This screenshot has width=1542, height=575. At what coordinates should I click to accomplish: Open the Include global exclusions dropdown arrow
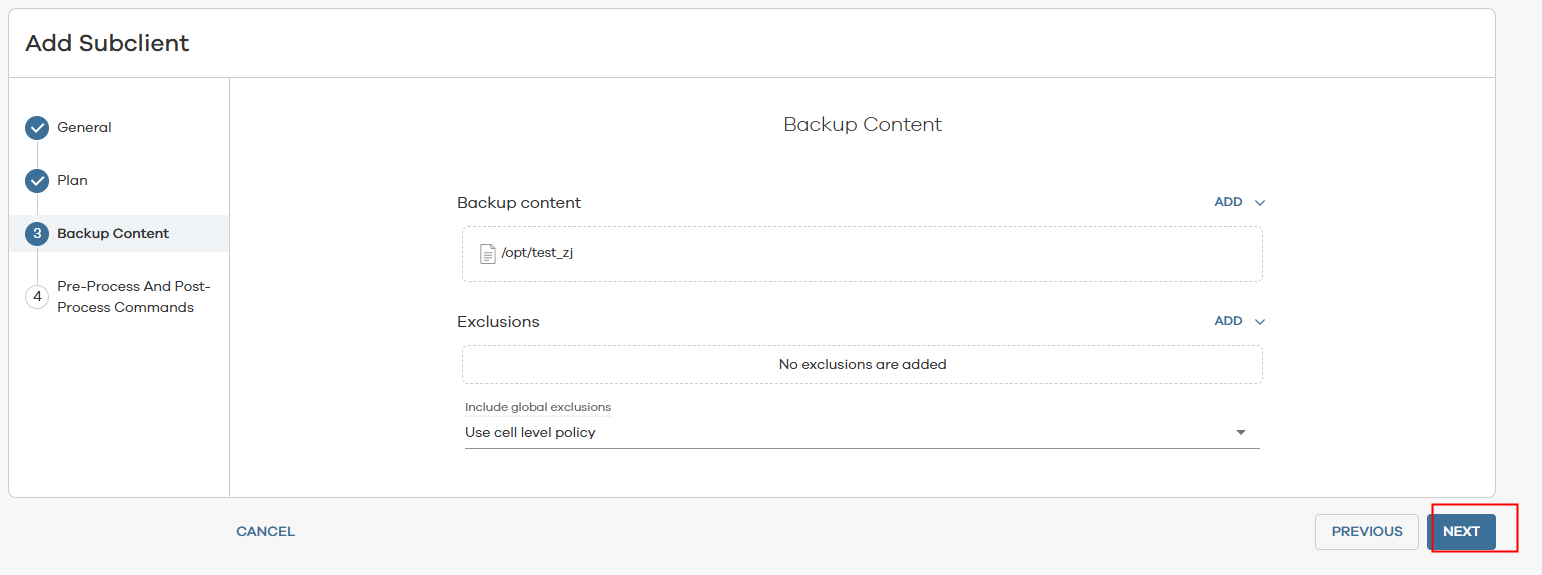[x=1241, y=433]
